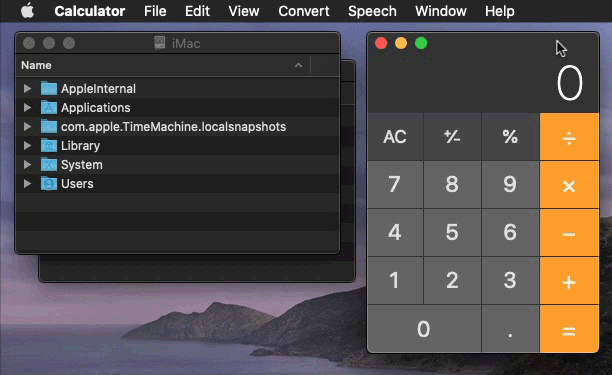Image resolution: width=612 pixels, height=375 pixels.
Task: Expand the Library folder
Action: 27,146
